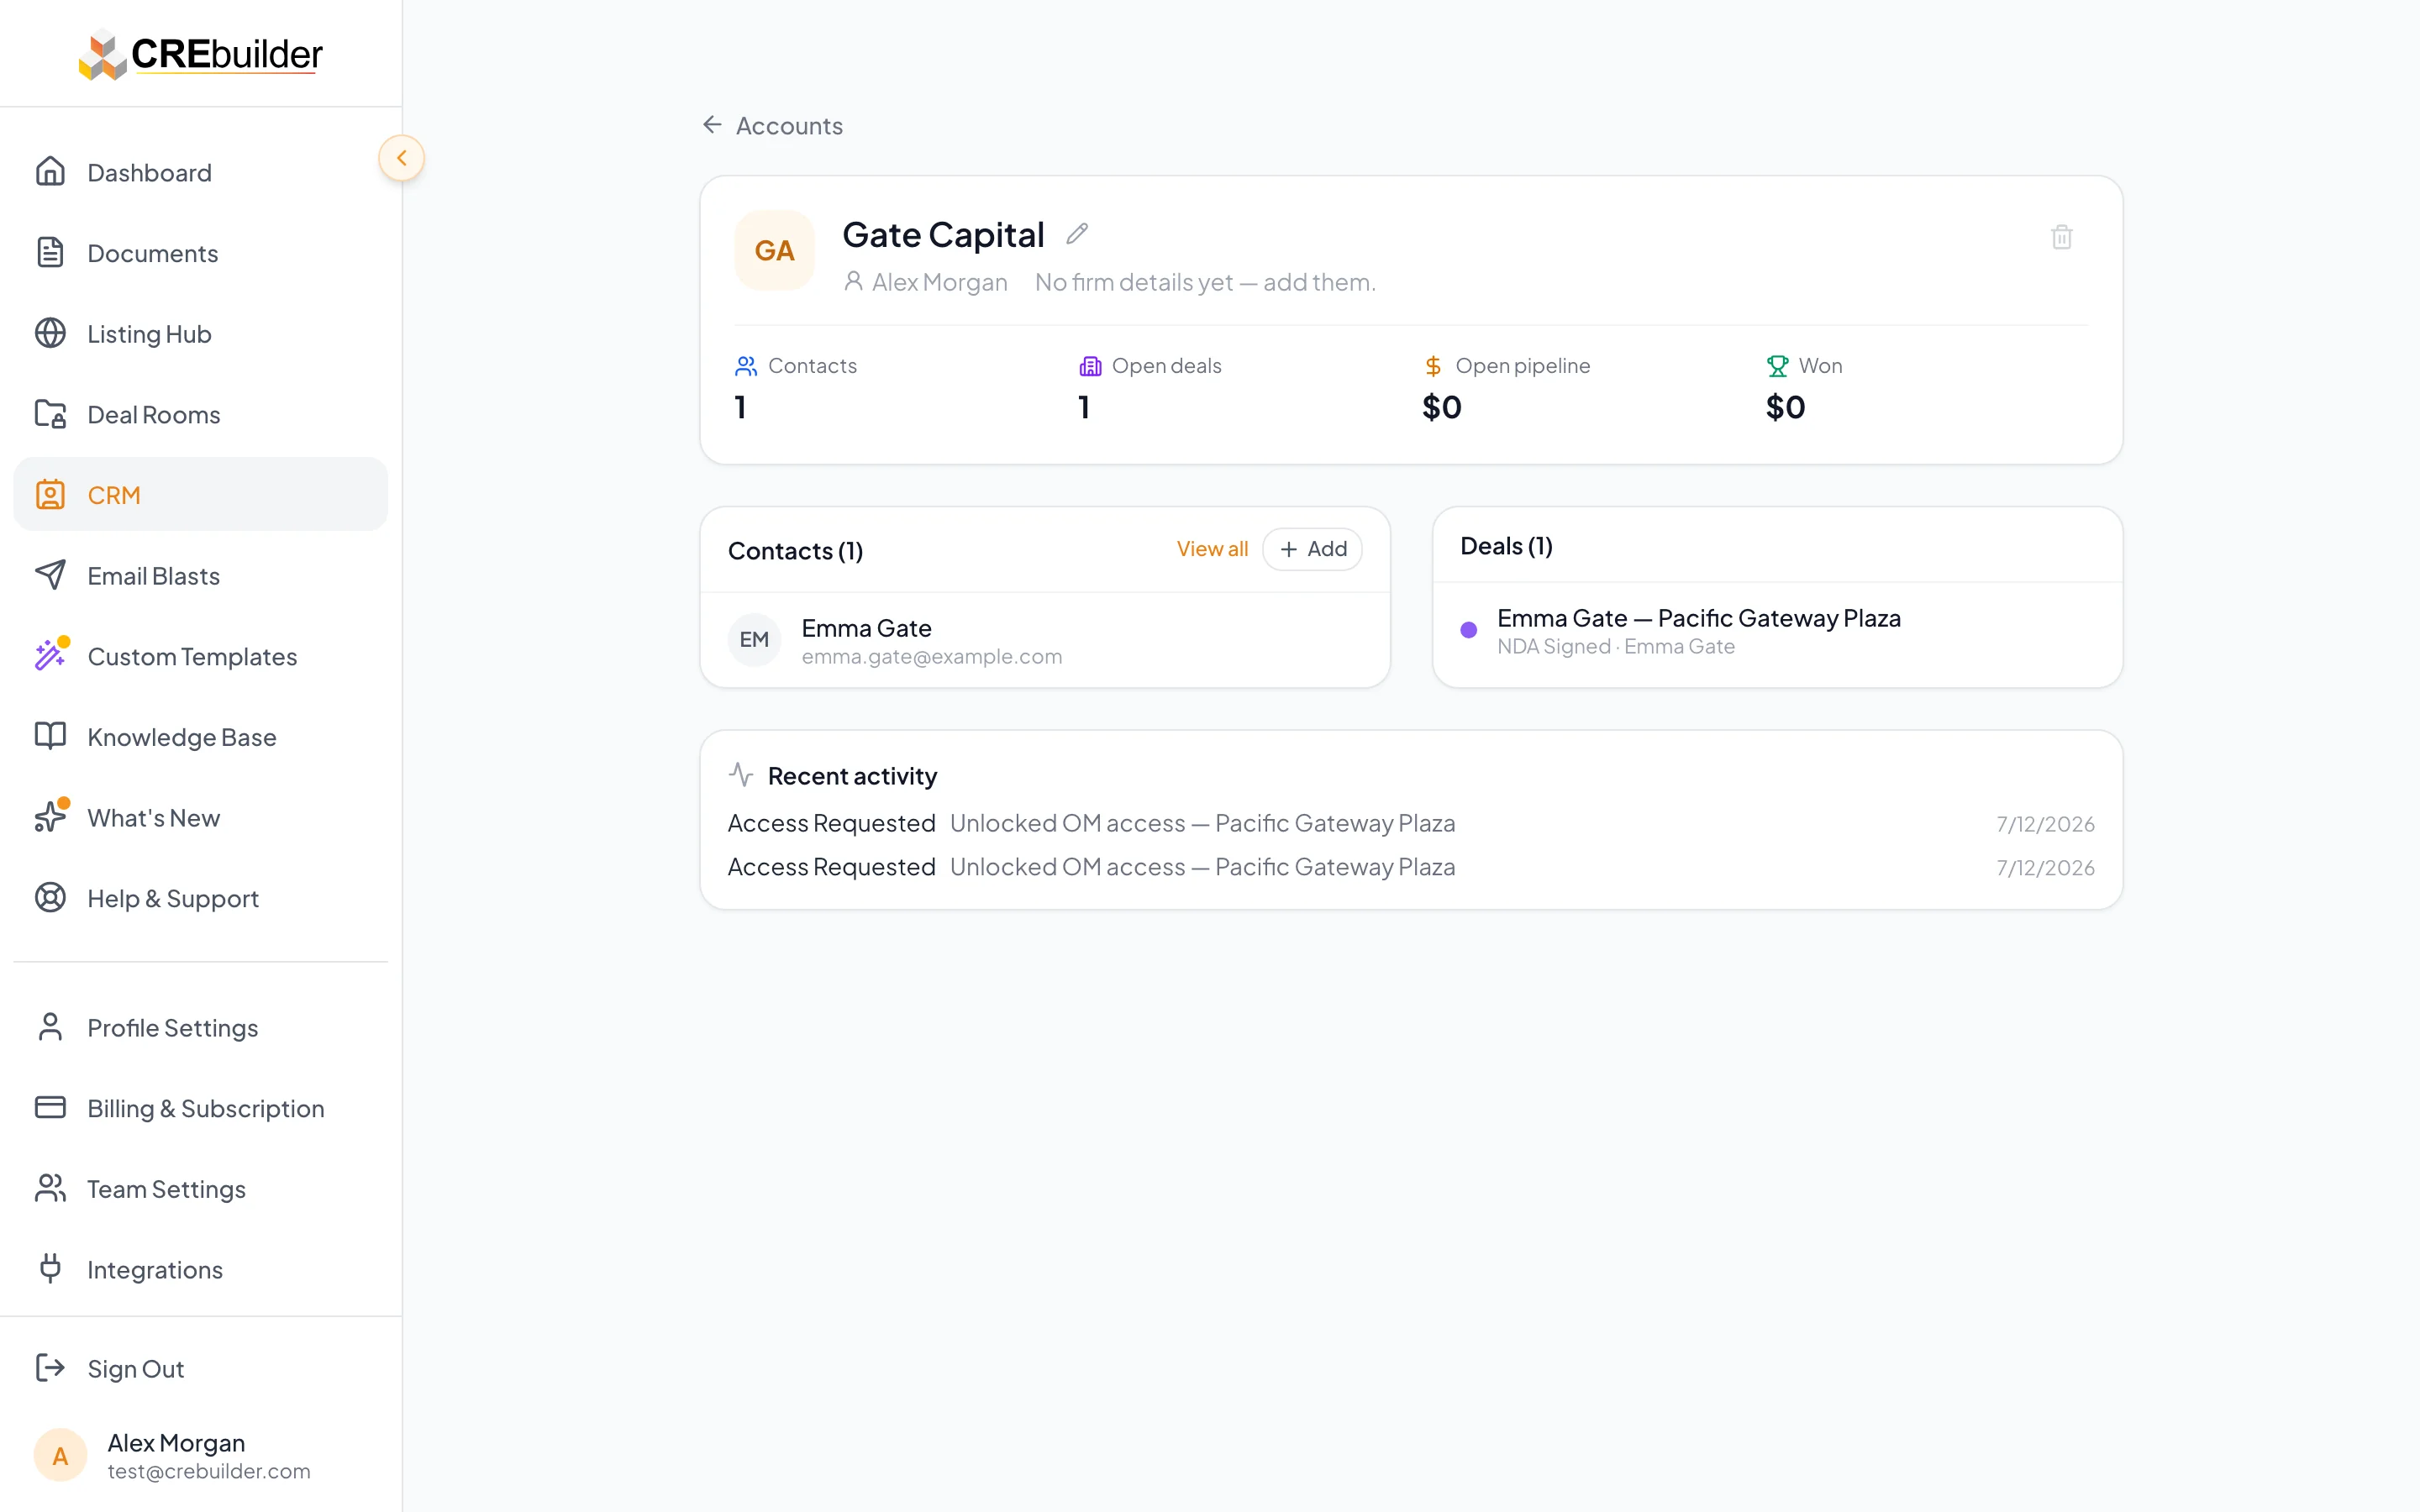Collapse the sidebar with the chevron button
The width and height of the screenshot is (2420, 1512).
(401, 158)
